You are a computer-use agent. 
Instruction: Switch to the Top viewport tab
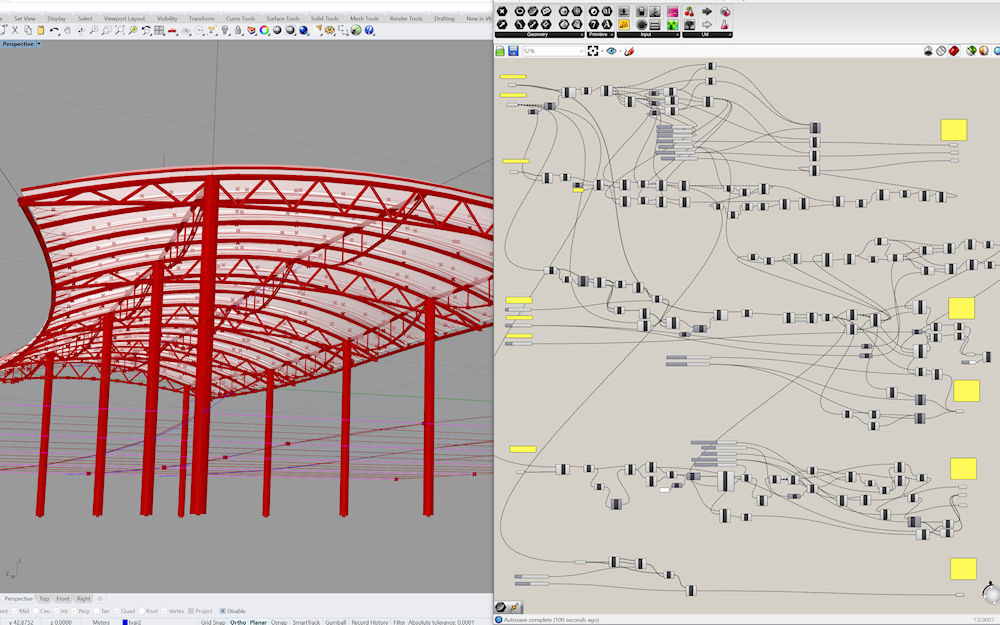(42, 598)
